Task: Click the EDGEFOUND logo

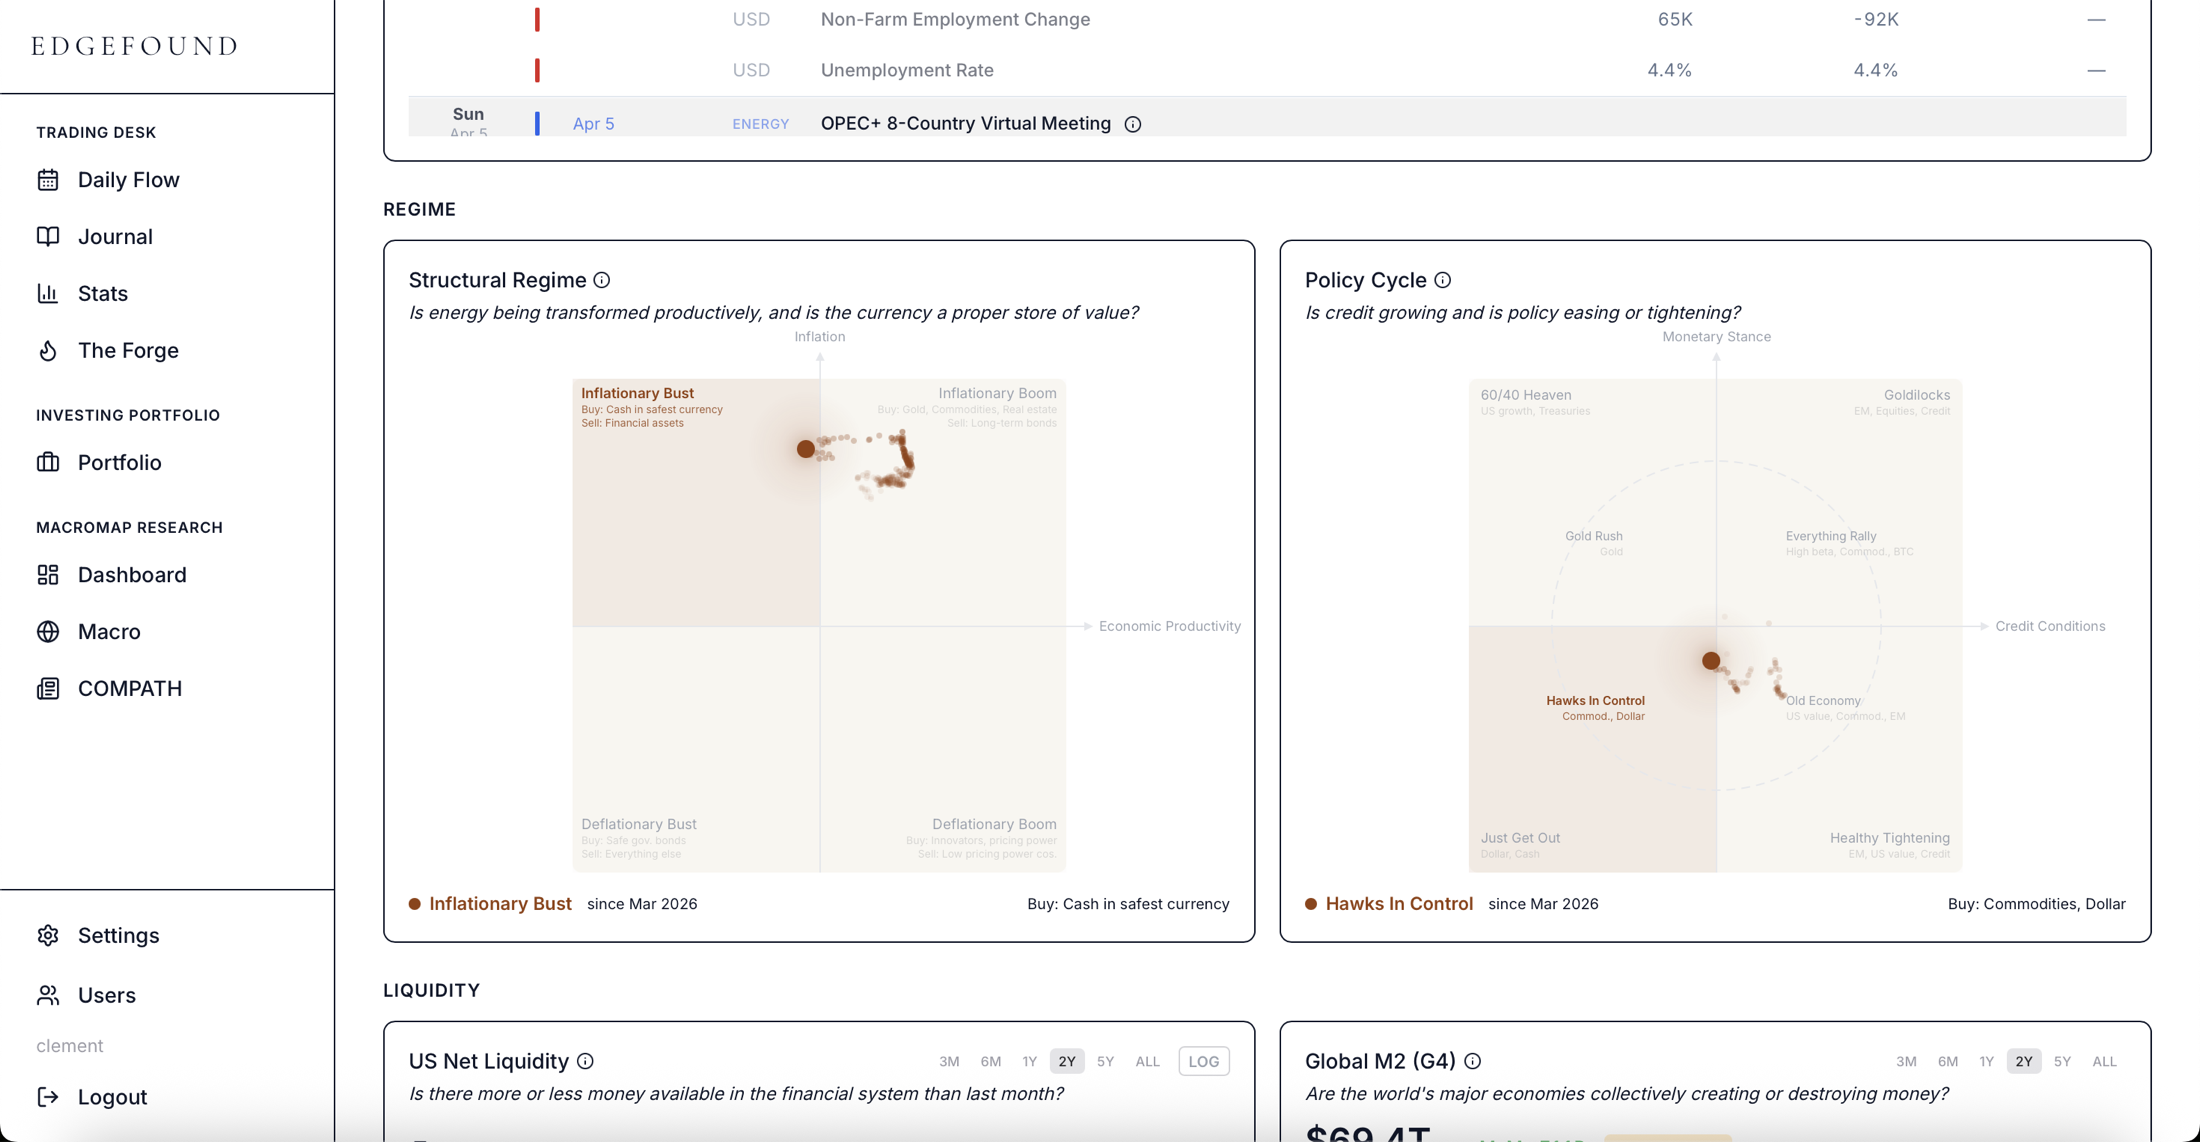Action: [134, 46]
